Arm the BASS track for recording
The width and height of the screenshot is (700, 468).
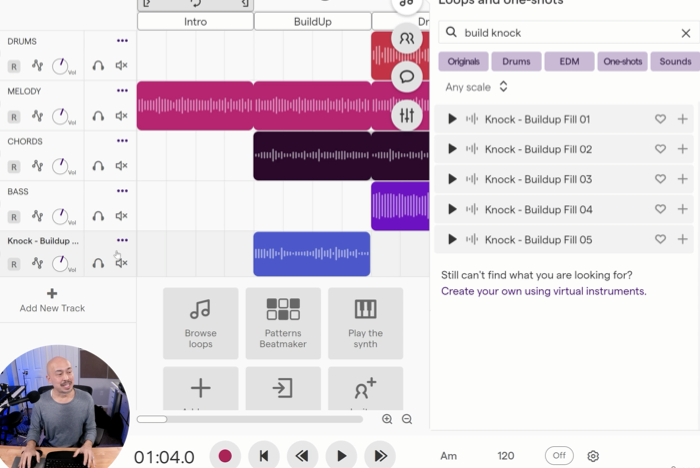click(14, 217)
